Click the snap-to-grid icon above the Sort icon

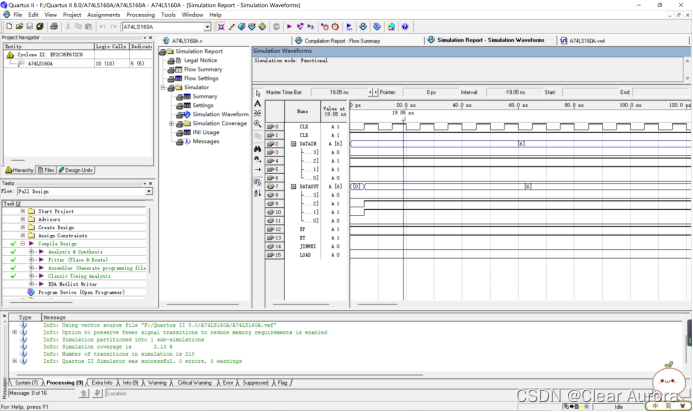click(x=258, y=182)
